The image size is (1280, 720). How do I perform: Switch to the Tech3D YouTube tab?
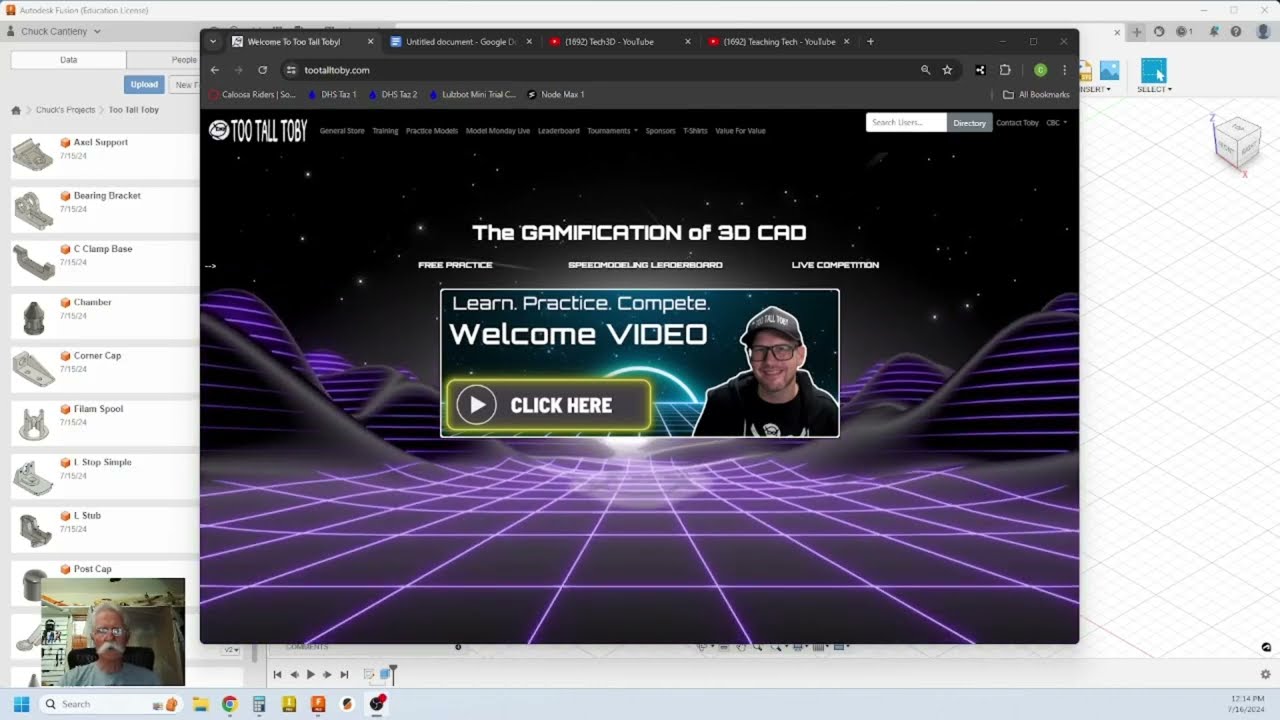click(x=620, y=42)
